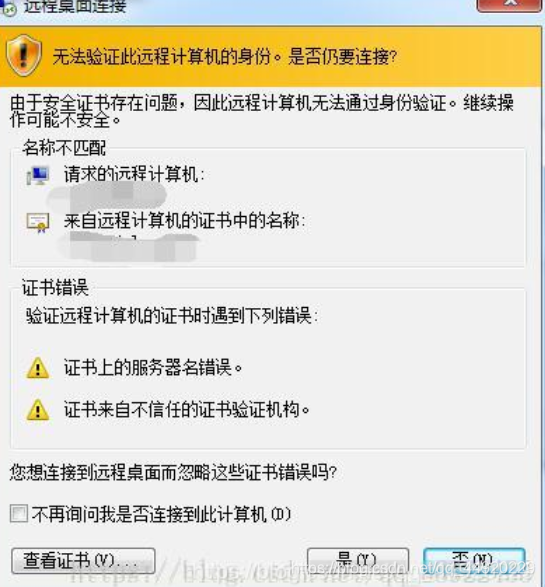
Task: Click the blog.csdn.net watermark URL
Action: coord(412,568)
